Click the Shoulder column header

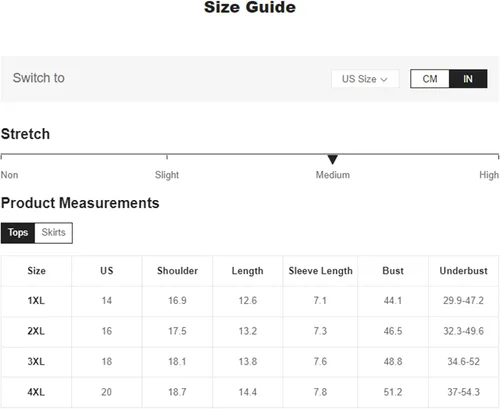tap(177, 271)
